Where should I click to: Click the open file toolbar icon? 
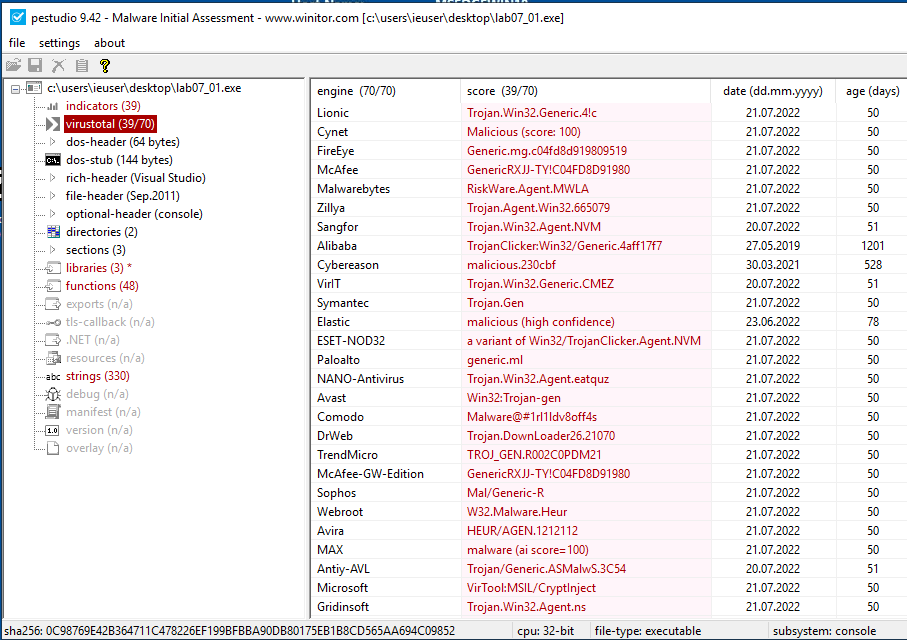[x=13, y=65]
